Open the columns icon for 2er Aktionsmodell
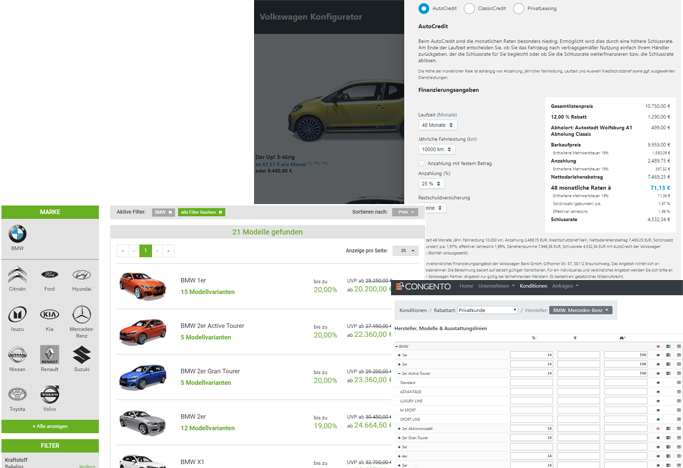683x468 pixels. coord(668,428)
